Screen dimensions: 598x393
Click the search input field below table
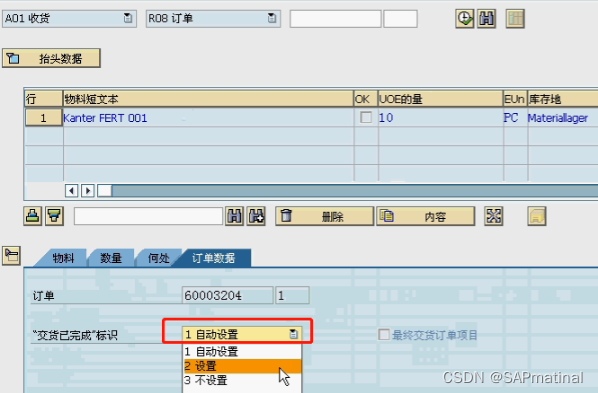tap(148, 216)
